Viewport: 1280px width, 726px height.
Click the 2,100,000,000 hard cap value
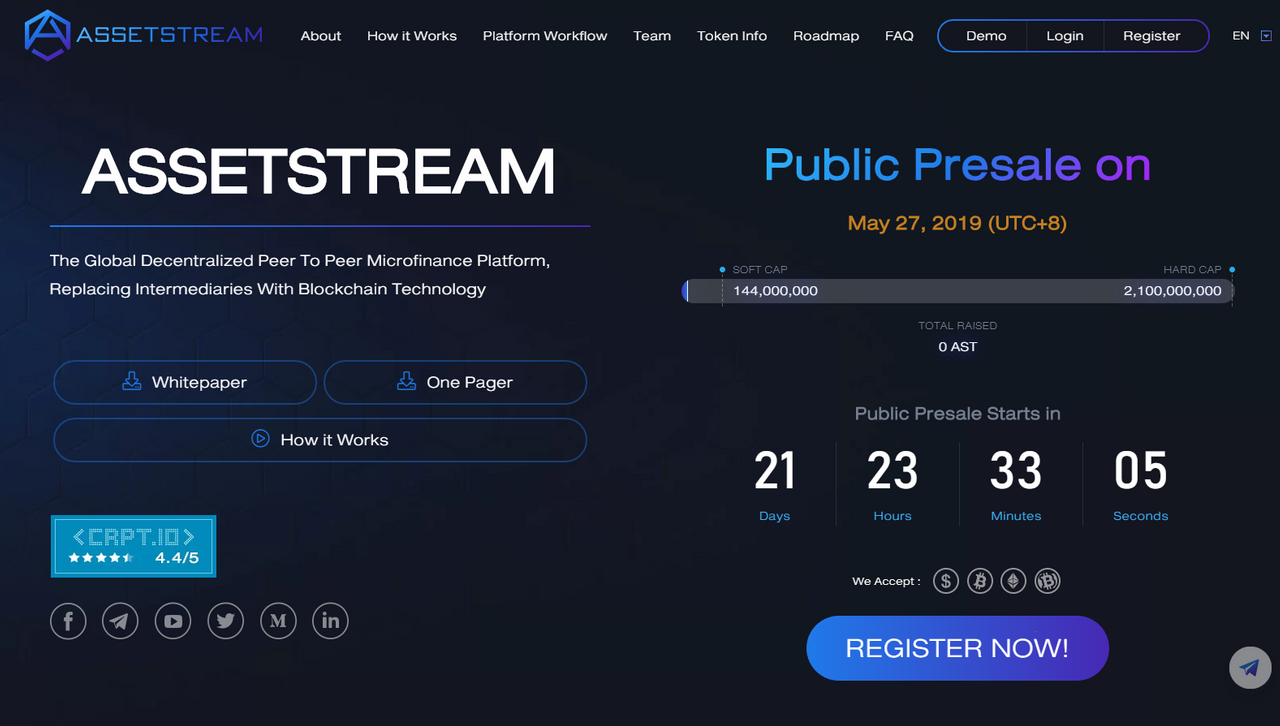[1172, 291]
